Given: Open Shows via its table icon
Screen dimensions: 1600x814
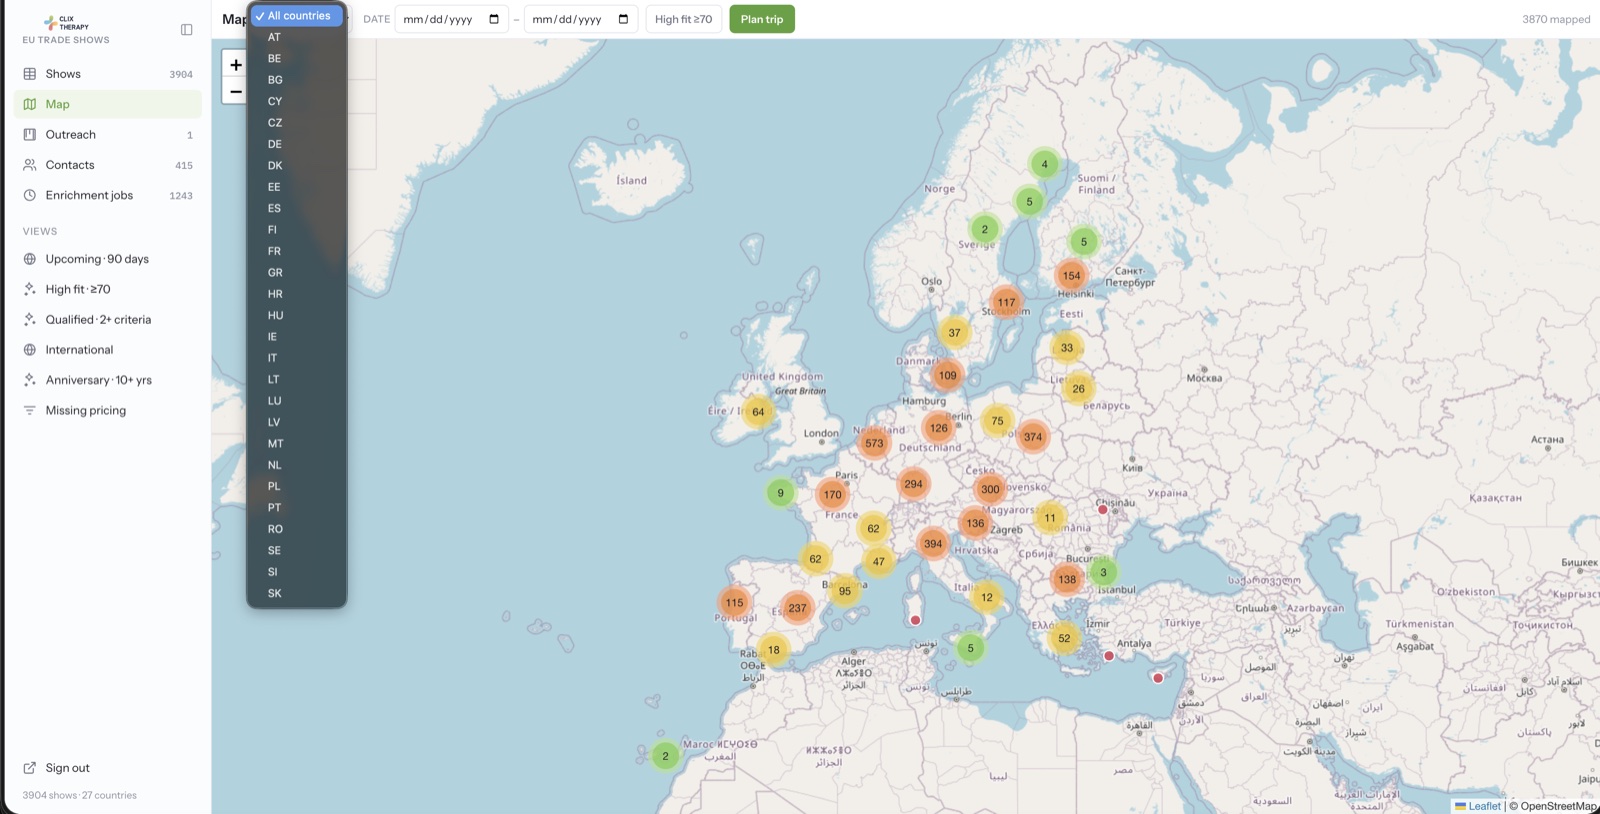Looking at the screenshot, I should tap(30, 74).
